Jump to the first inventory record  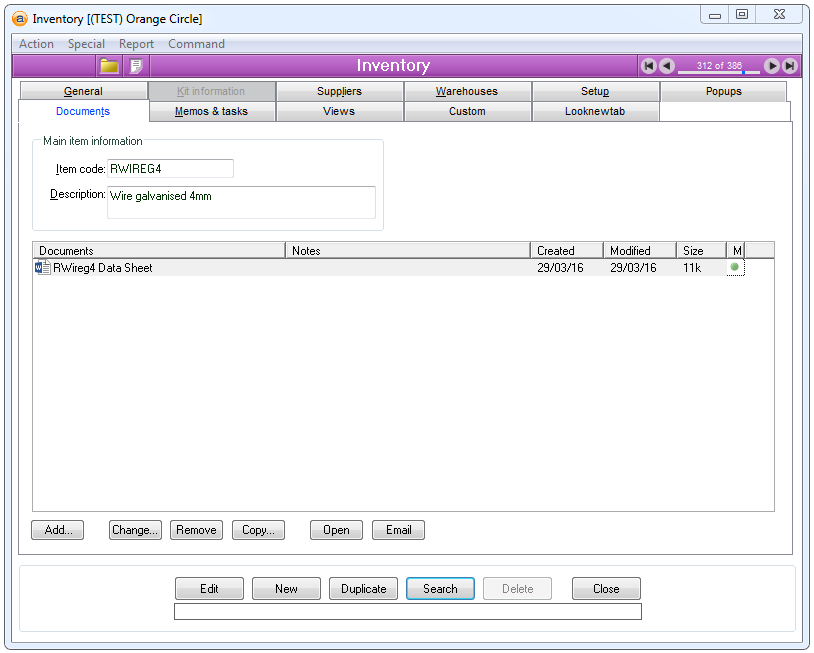click(x=649, y=66)
